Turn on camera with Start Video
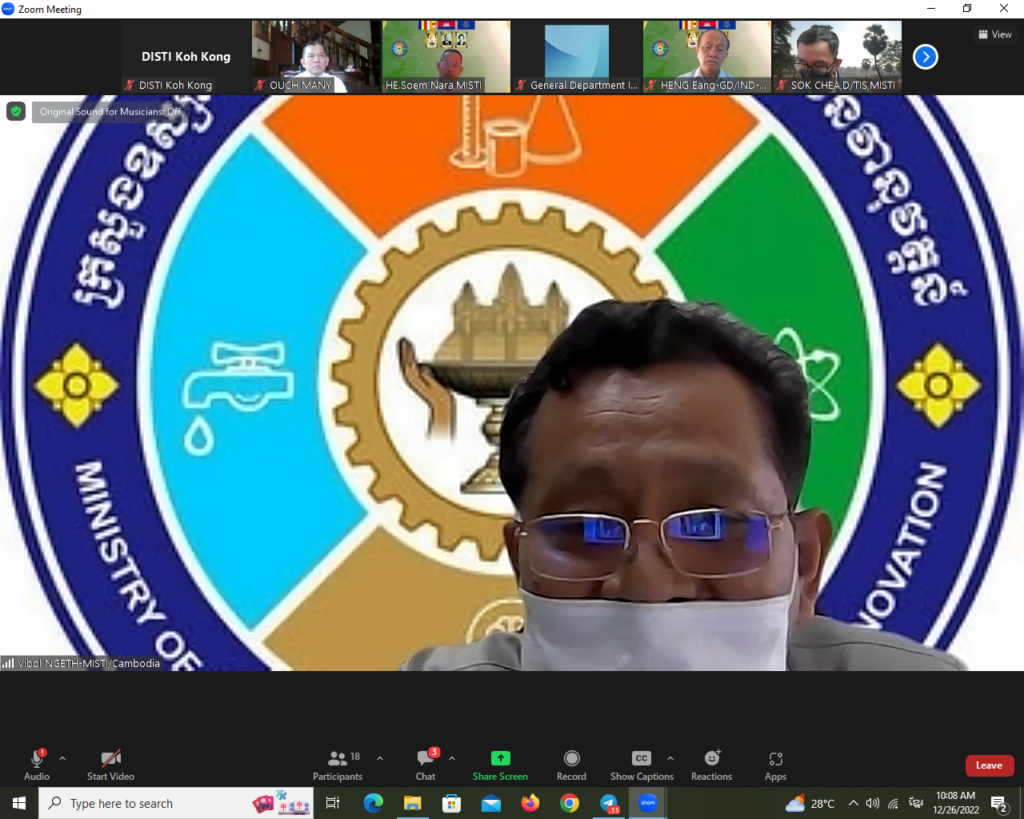The height and width of the screenshot is (819, 1024). click(x=110, y=760)
